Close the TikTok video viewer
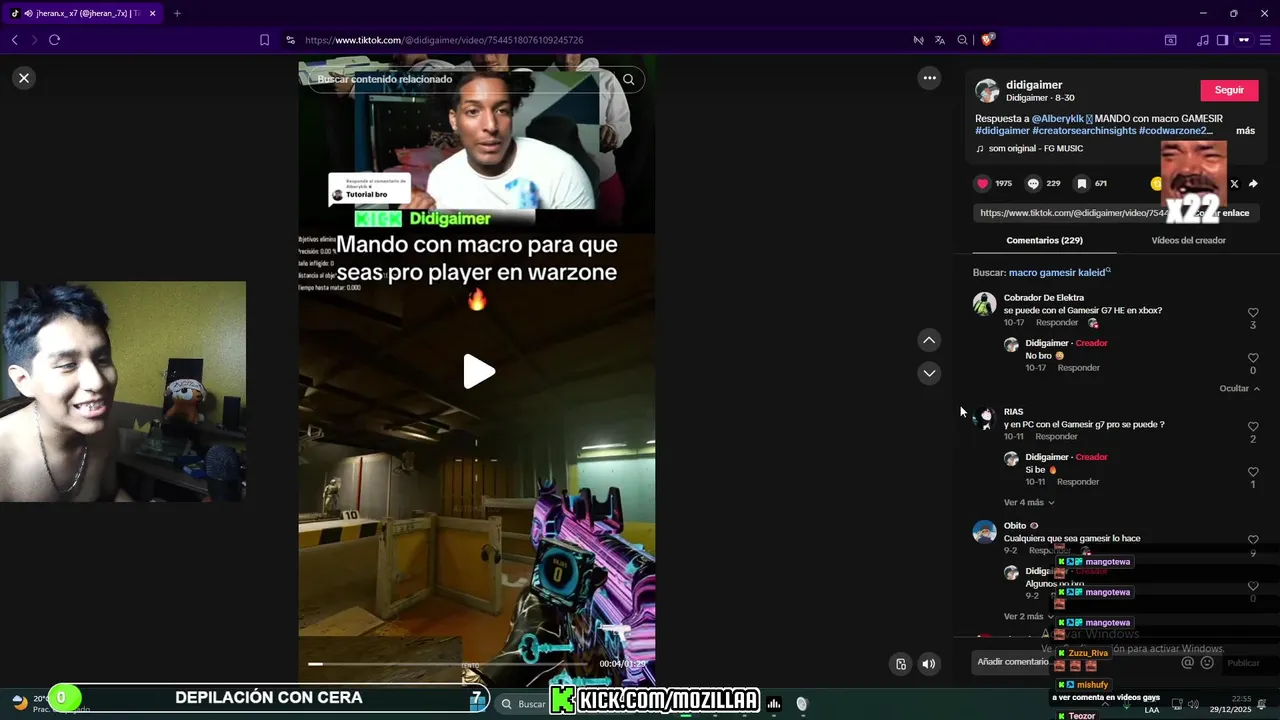 tap(24, 78)
